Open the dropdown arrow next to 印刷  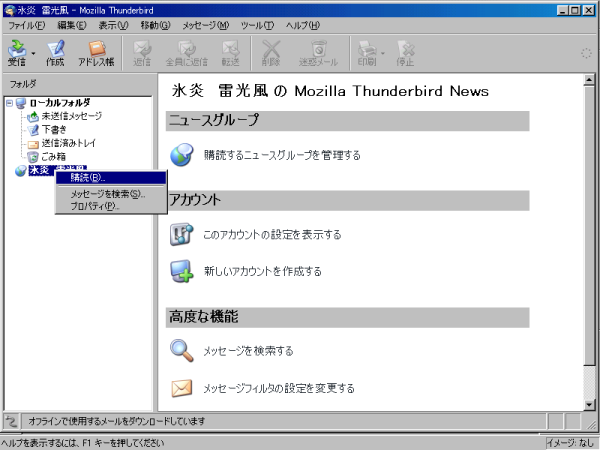pyautogui.click(x=383, y=53)
